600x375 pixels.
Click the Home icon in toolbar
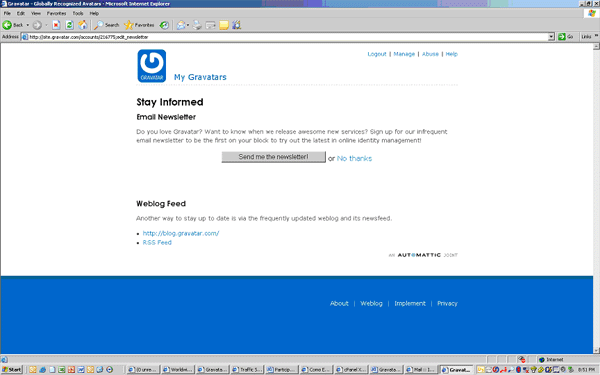click(x=83, y=25)
